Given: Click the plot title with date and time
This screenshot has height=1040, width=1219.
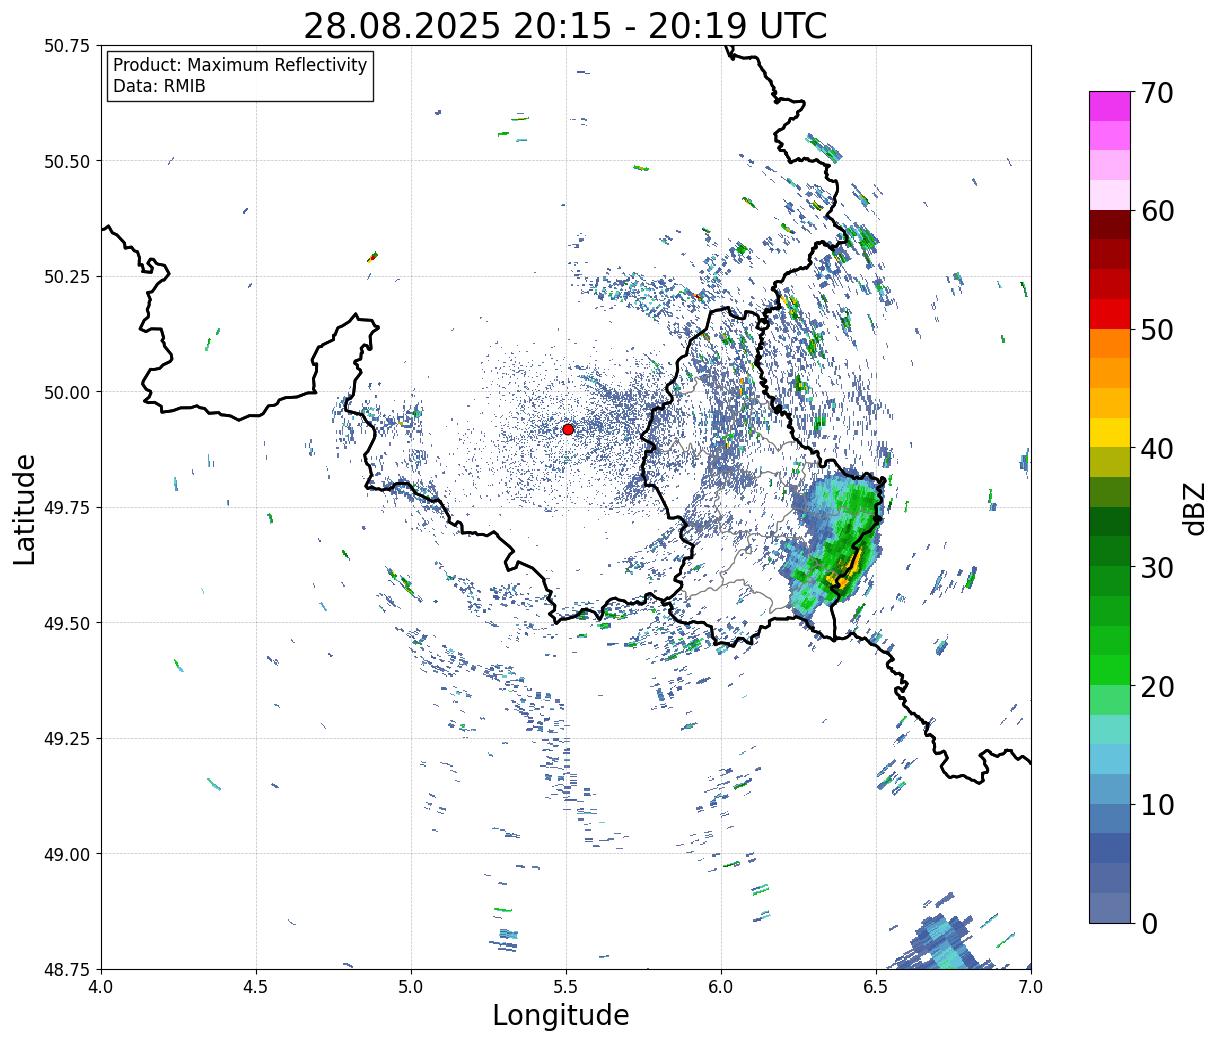Looking at the screenshot, I should point(565,25).
